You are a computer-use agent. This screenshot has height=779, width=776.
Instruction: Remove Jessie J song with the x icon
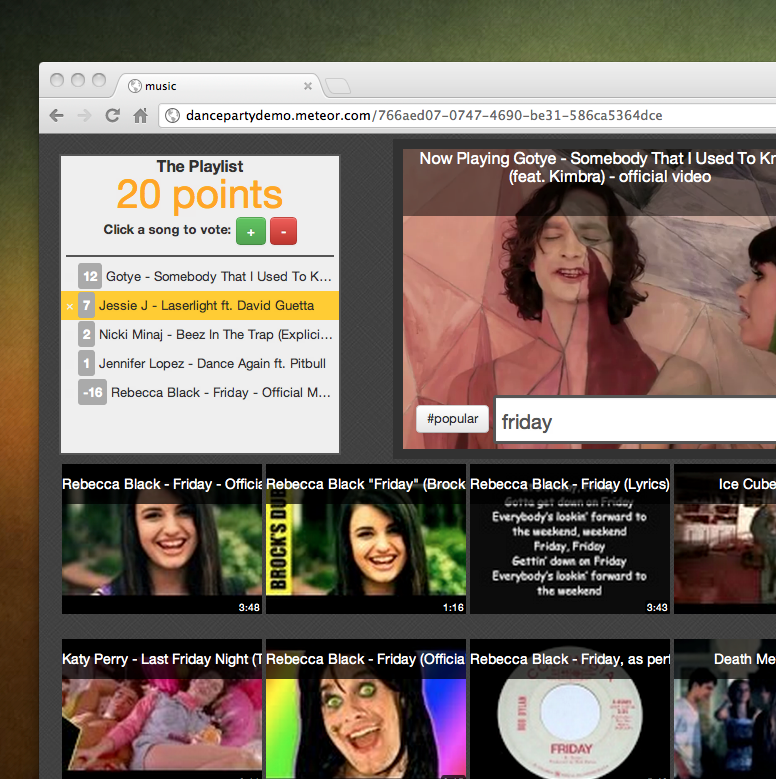point(69,306)
